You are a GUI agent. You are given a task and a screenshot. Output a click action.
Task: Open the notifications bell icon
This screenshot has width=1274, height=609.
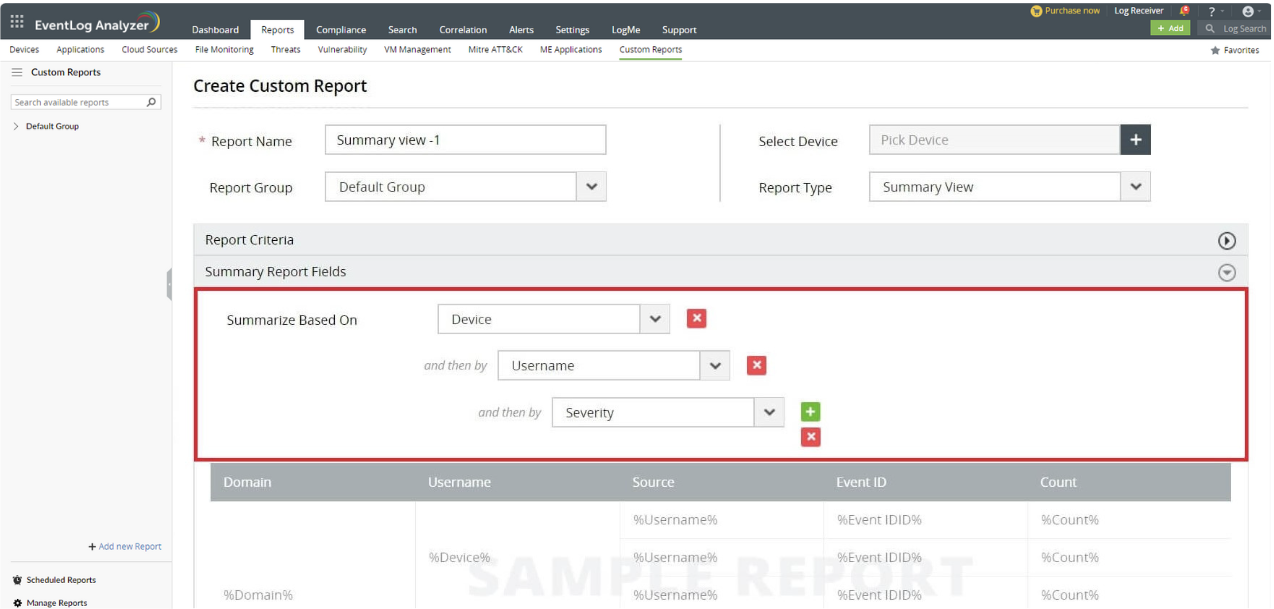click(x=1185, y=11)
